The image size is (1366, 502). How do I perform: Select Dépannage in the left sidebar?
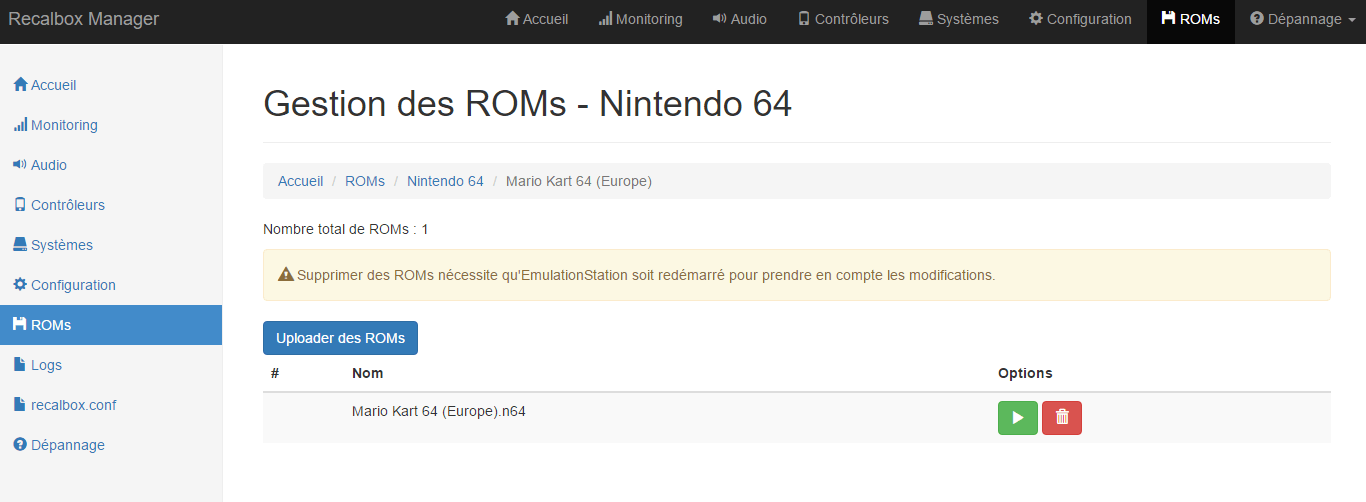click(x=67, y=445)
